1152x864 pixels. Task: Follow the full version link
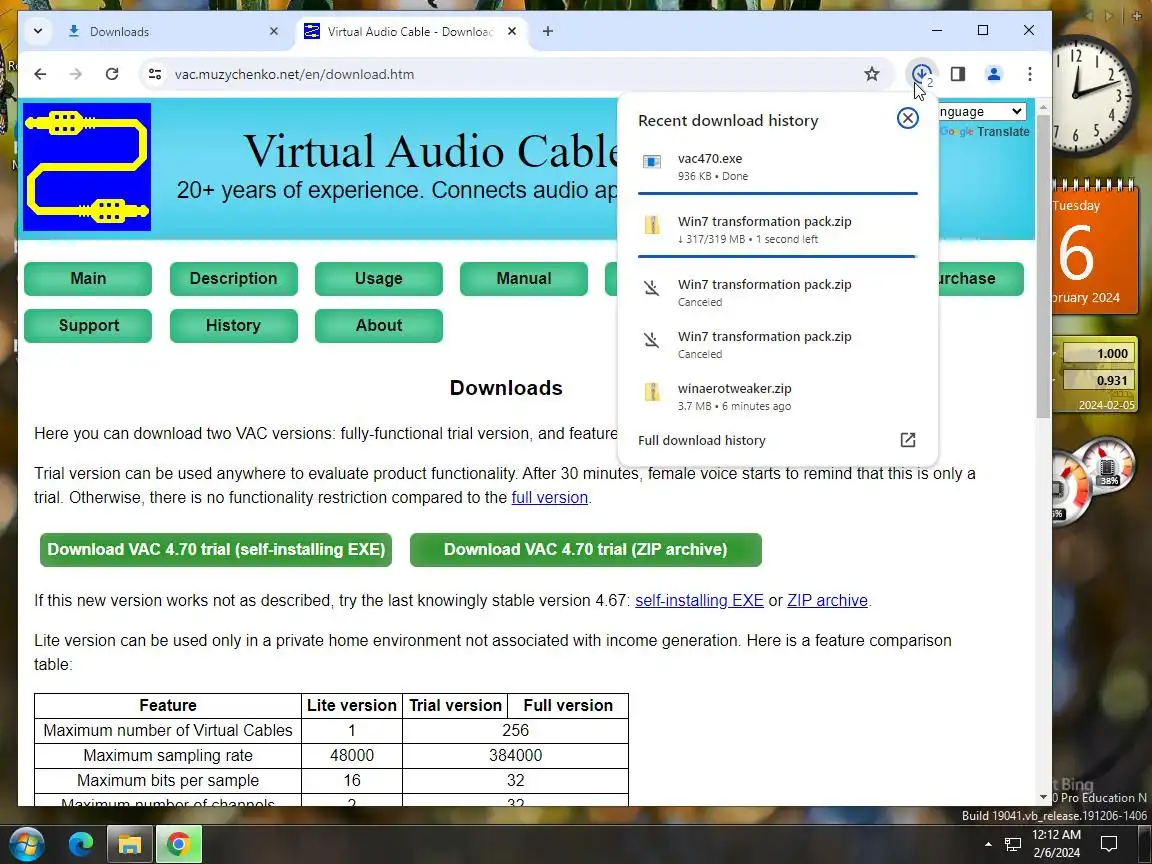tap(550, 497)
